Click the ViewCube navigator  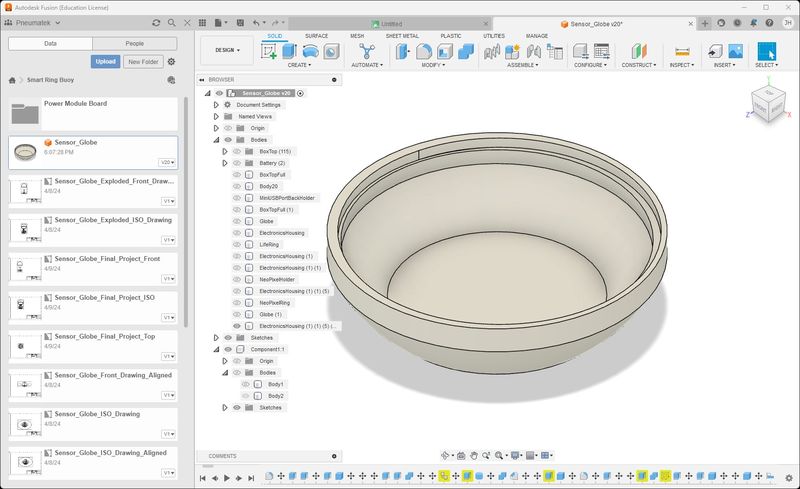(x=768, y=105)
